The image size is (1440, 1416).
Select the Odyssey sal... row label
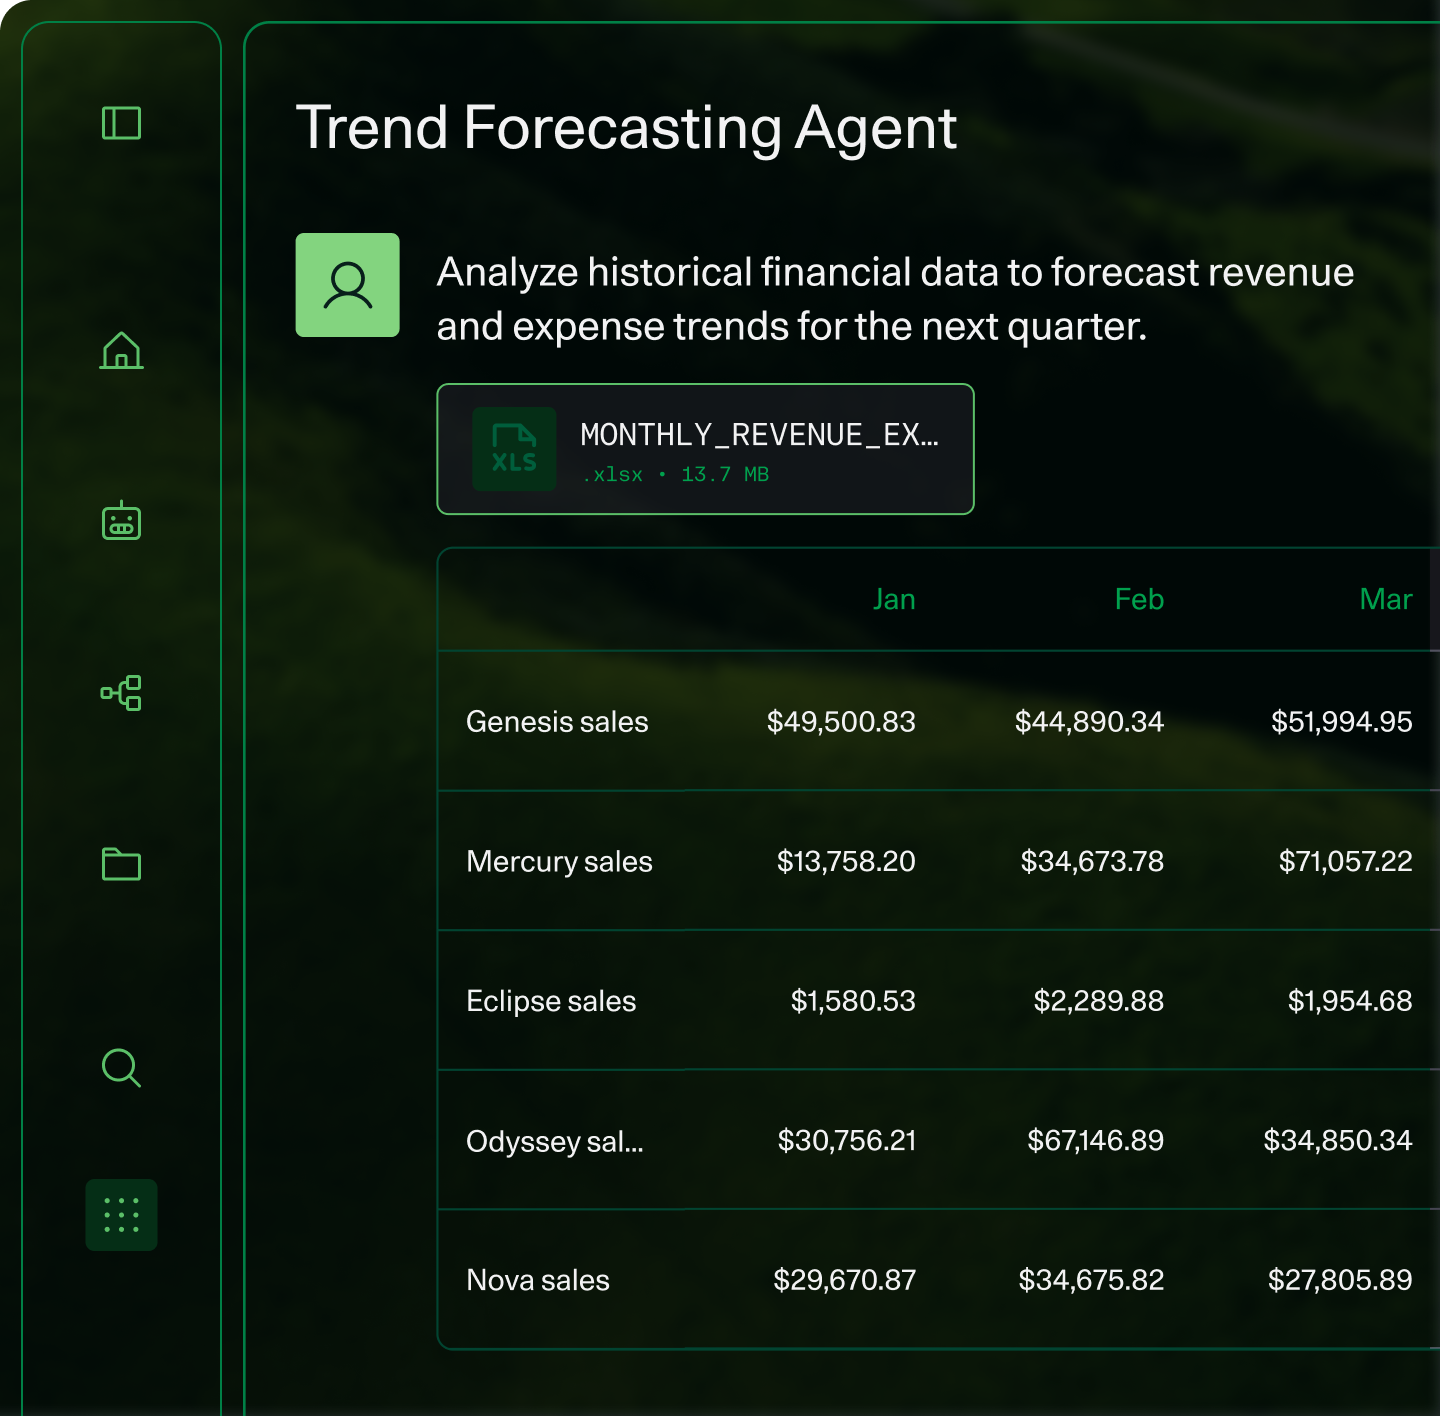click(x=555, y=1141)
